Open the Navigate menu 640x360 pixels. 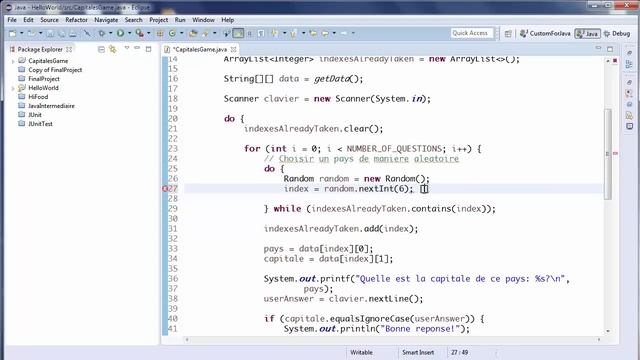coord(106,20)
